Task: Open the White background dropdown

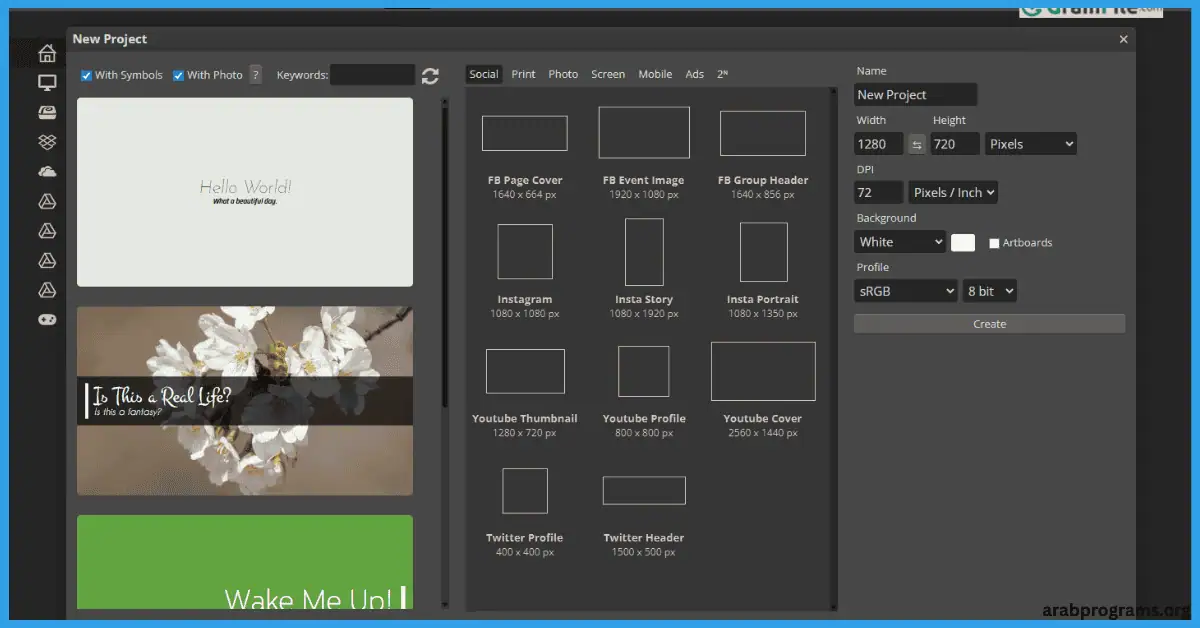Action: pos(900,242)
